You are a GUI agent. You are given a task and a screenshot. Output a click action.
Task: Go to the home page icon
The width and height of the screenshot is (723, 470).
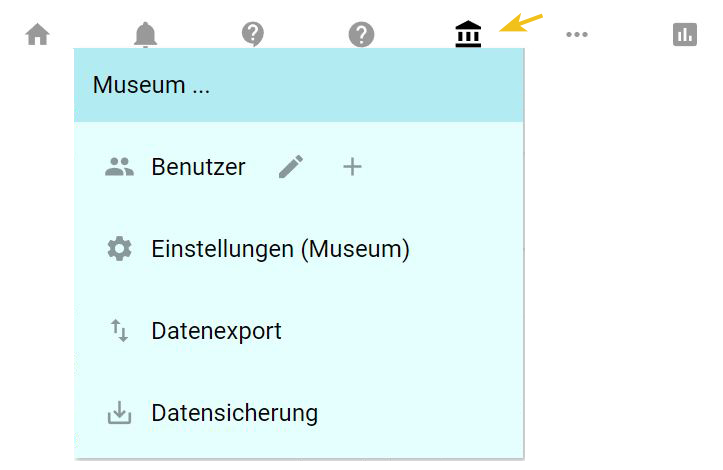click(x=37, y=35)
